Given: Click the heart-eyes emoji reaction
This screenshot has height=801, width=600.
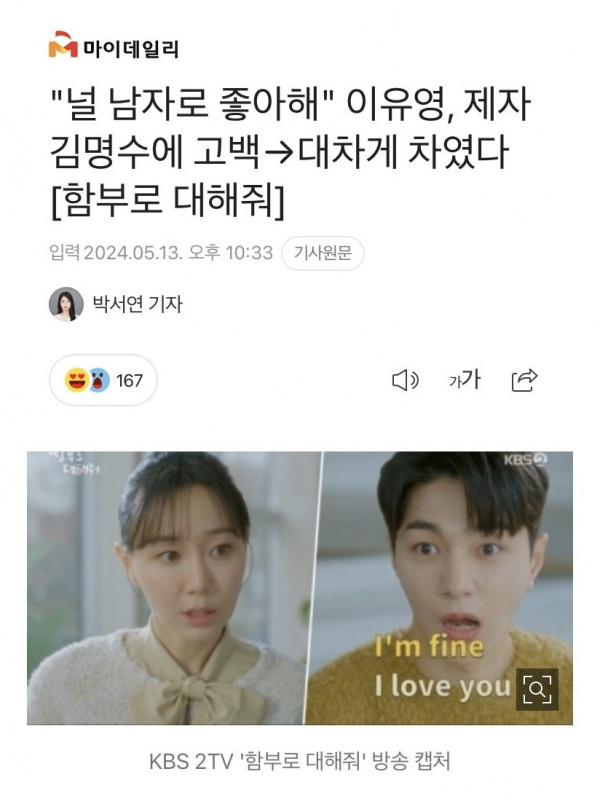Looking at the screenshot, I should pyautogui.click(x=77, y=381).
